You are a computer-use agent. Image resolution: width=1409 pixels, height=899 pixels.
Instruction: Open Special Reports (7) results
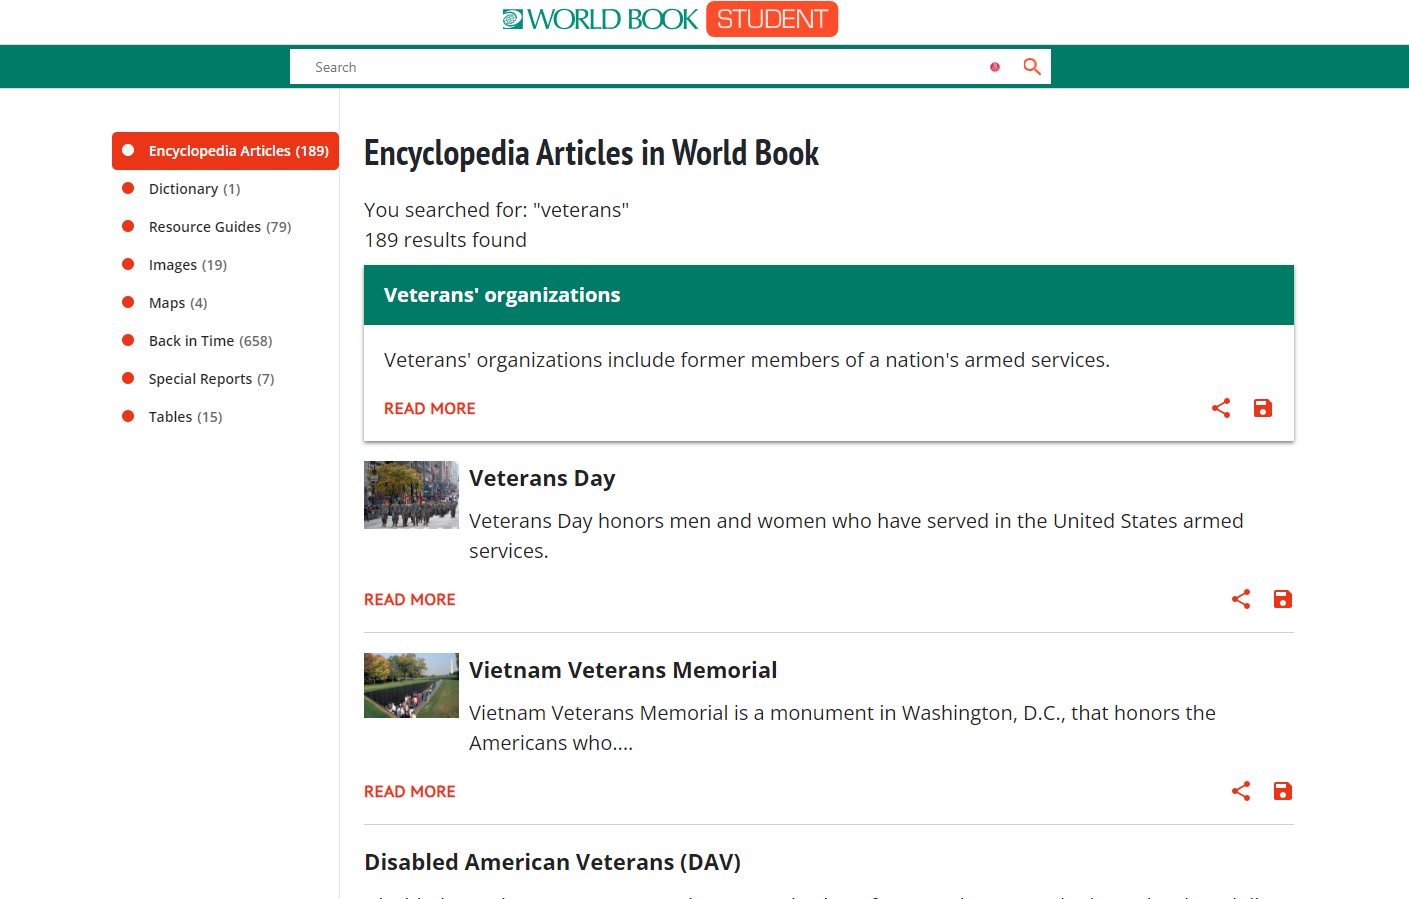pos(211,379)
